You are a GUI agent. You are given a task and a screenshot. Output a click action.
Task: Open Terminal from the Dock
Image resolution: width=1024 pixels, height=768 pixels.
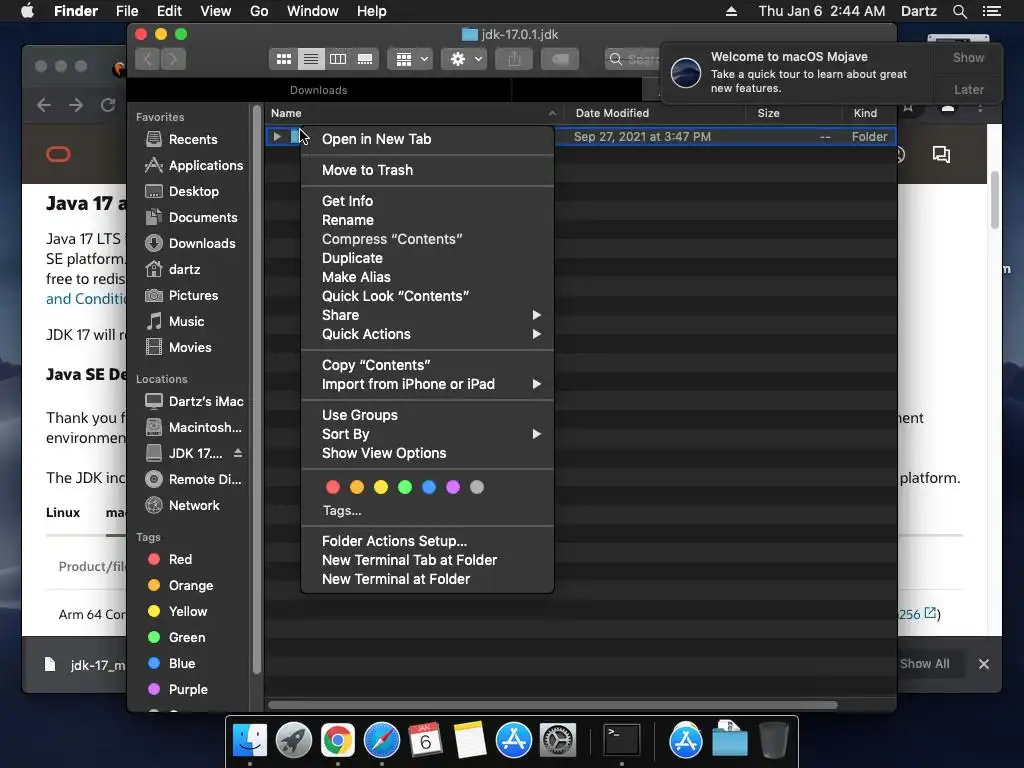(621, 739)
